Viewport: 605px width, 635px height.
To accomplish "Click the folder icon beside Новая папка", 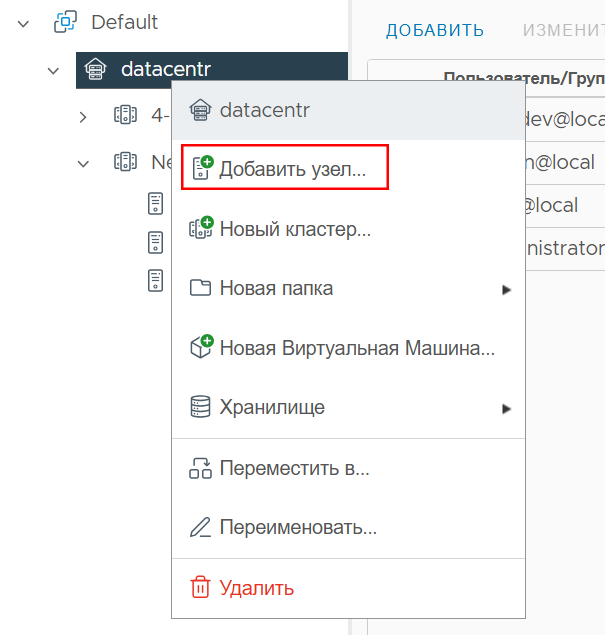I will tap(200, 288).
